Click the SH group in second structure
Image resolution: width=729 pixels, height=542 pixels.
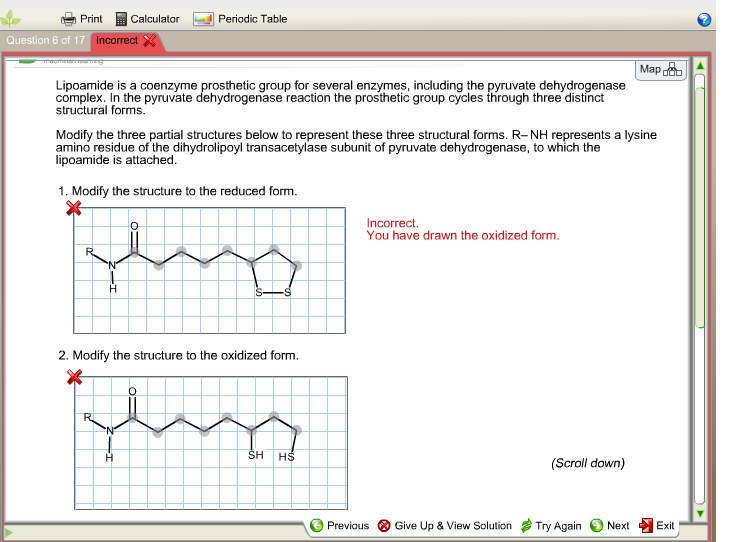[x=255, y=455]
